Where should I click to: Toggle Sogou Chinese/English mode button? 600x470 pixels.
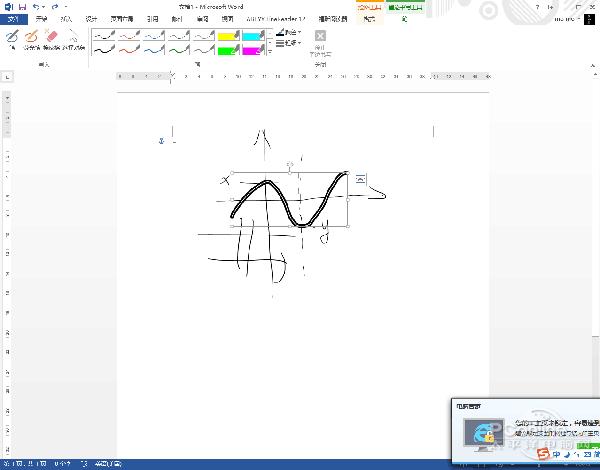556,455
